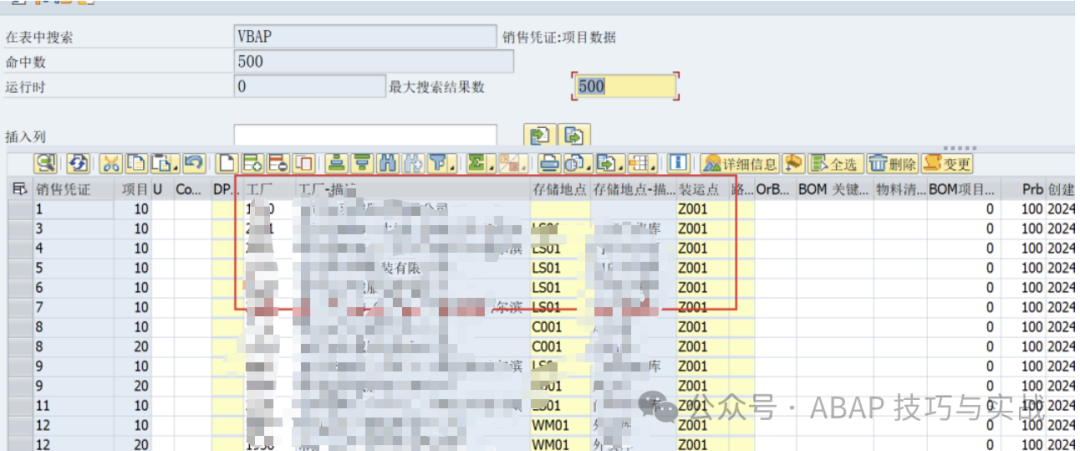Viewport: 1080px width, 451px height.
Task: Click the Copy text icon
Action: pyautogui.click(x=136, y=163)
